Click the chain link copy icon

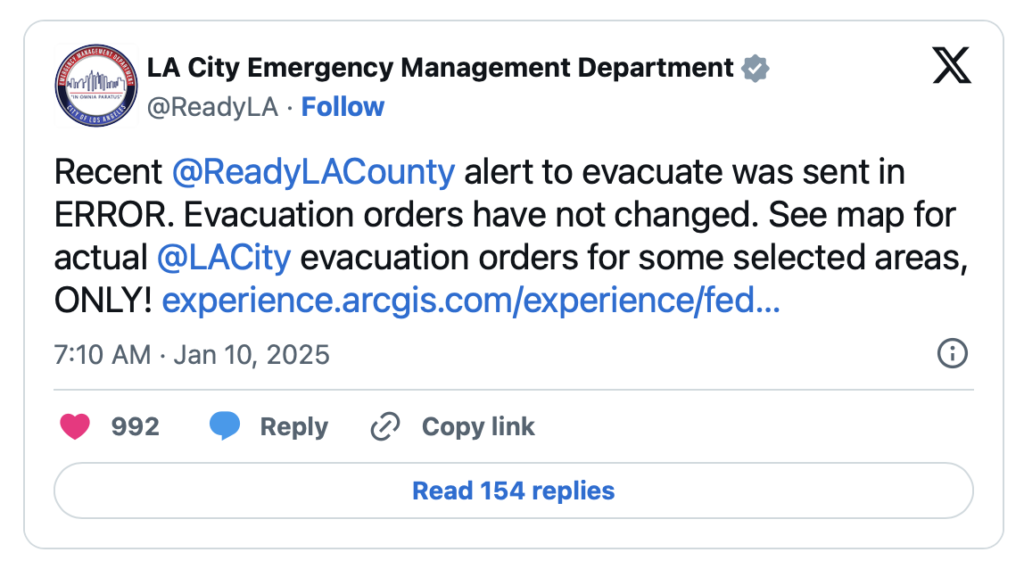[x=385, y=427]
